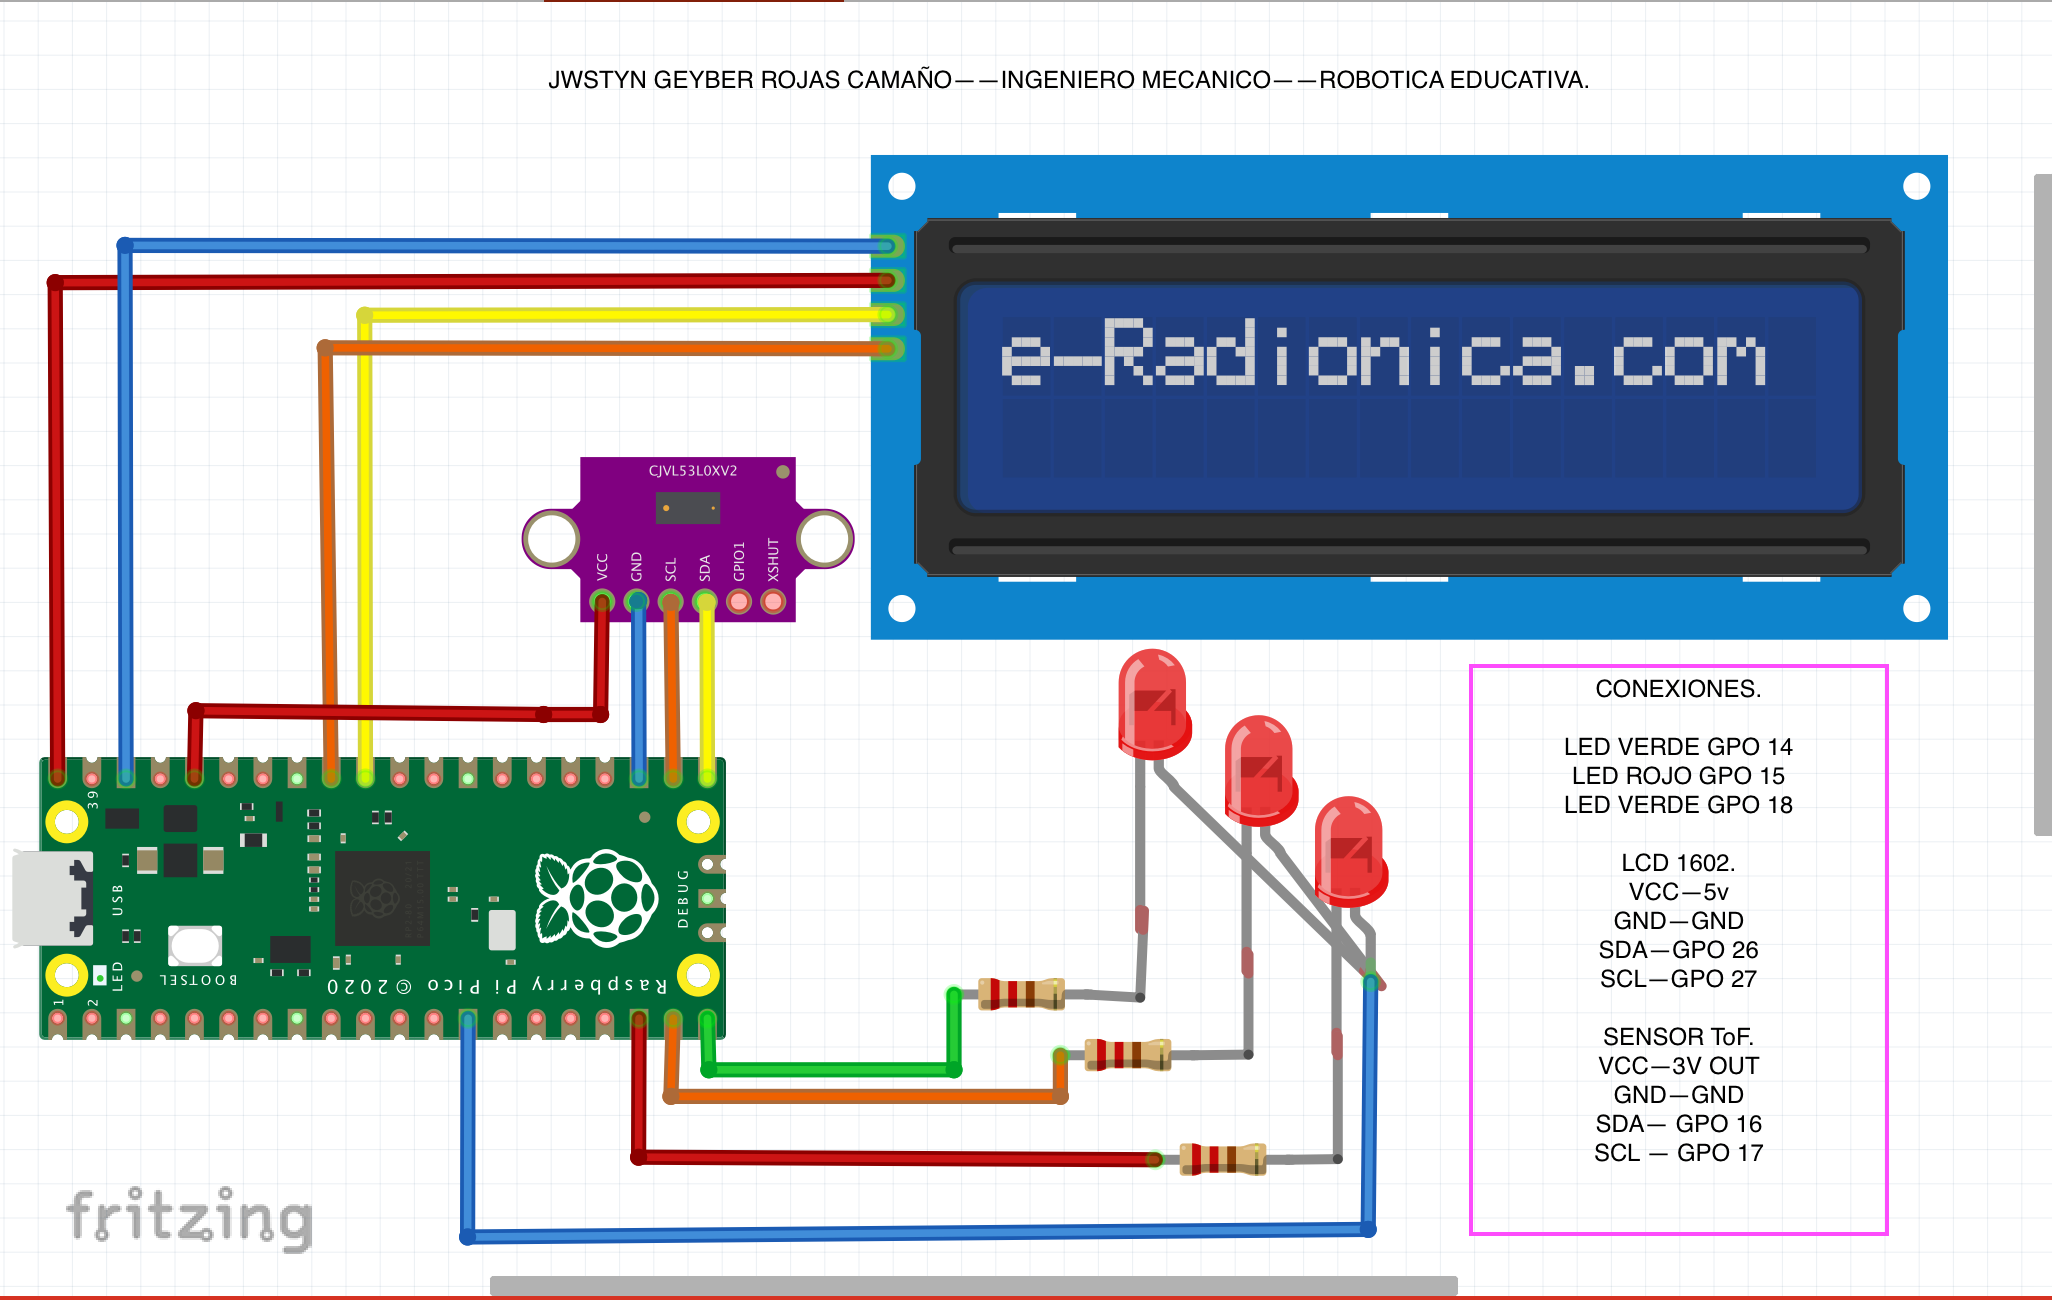This screenshot has height=1300, width=2052.
Task: Click the 'VCC—5v' line in the note
Action: pos(1678,892)
